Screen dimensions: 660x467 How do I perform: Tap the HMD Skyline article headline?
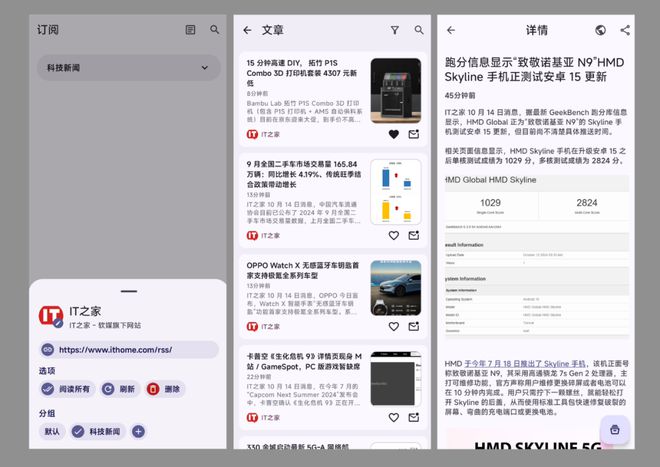pyautogui.click(x=535, y=69)
